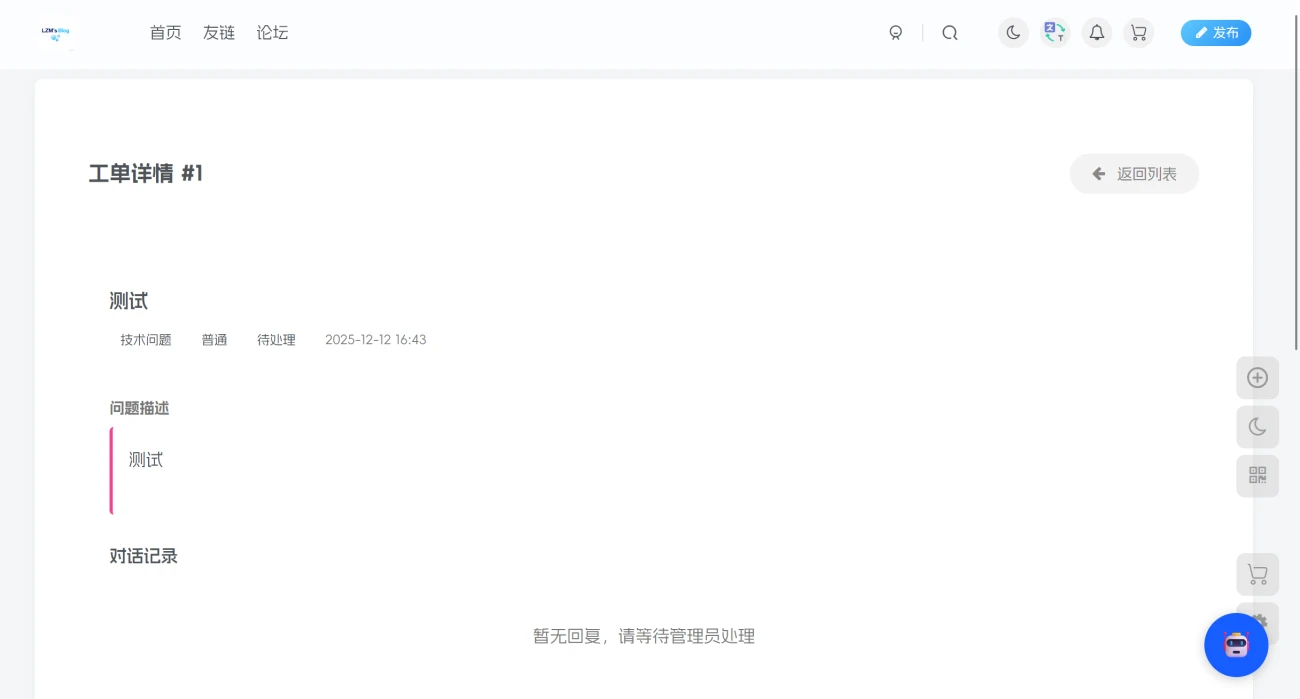Show the QR code from the sidebar
This screenshot has width=1300, height=699.
point(1257,476)
